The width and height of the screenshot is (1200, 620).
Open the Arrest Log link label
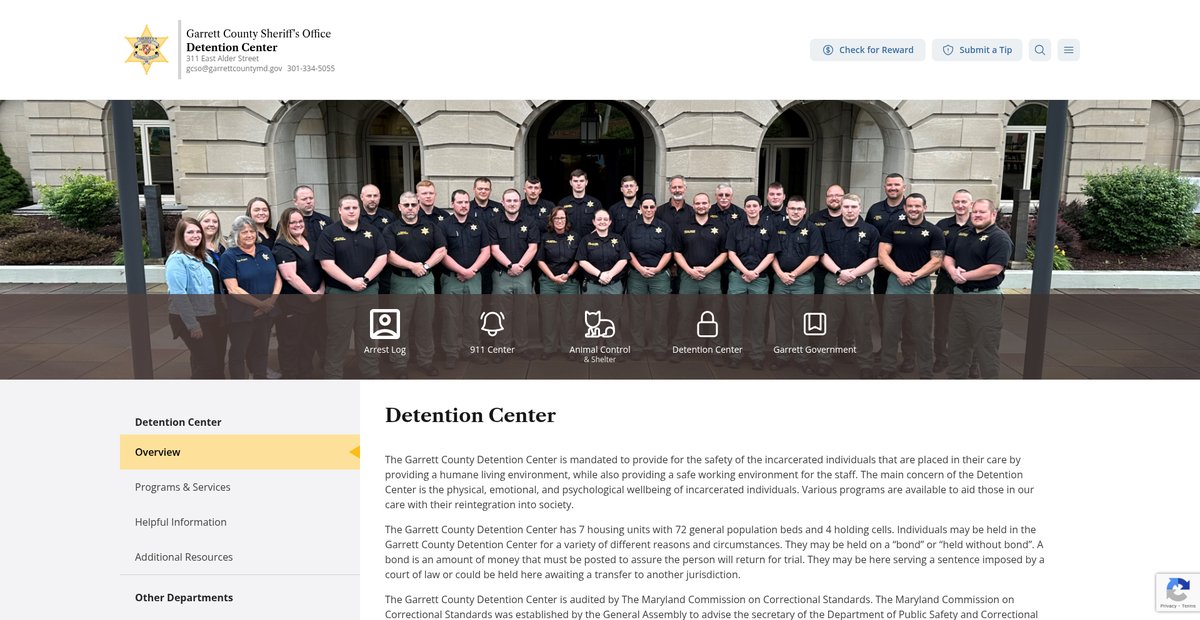[x=385, y=350]
